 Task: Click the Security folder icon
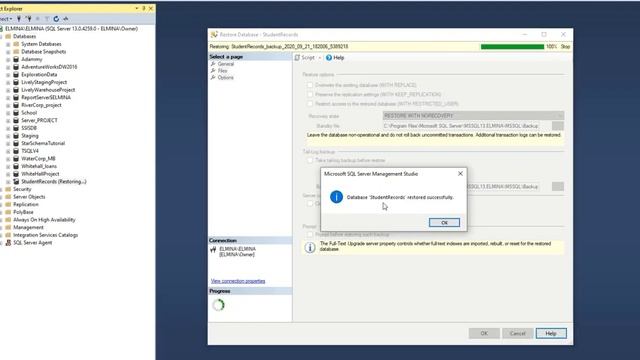point(8,189)
